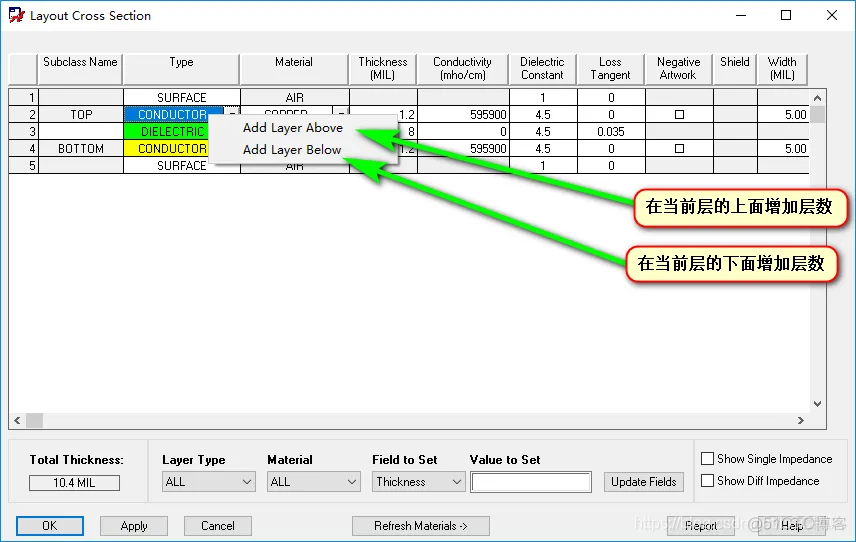Viewport: 856px width, 542px height.
Task: Open the Layer Type dropdown
Action: 209,482
